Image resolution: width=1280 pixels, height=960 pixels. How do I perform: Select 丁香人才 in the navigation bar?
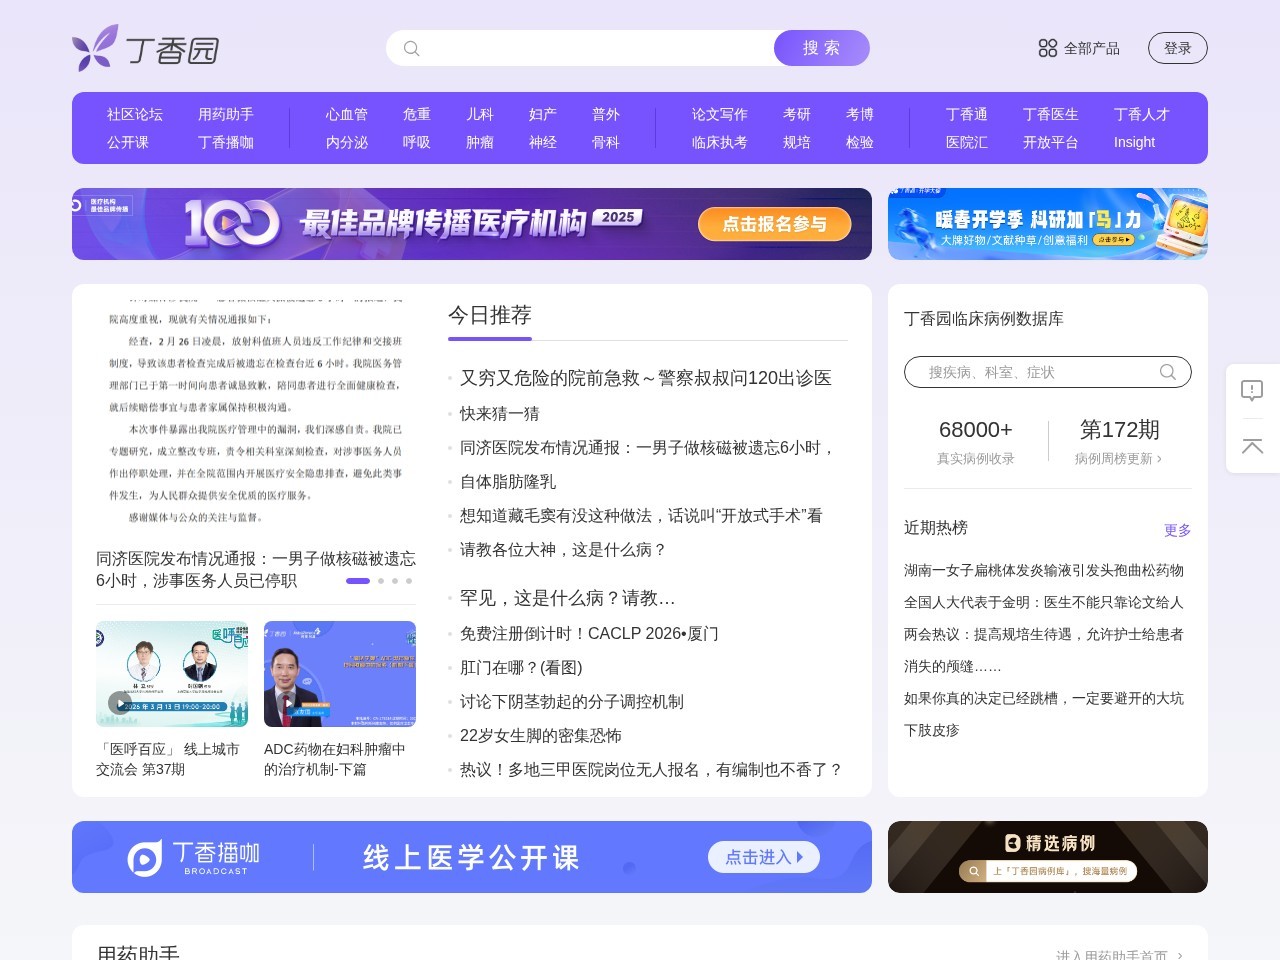click(1140, 114)
